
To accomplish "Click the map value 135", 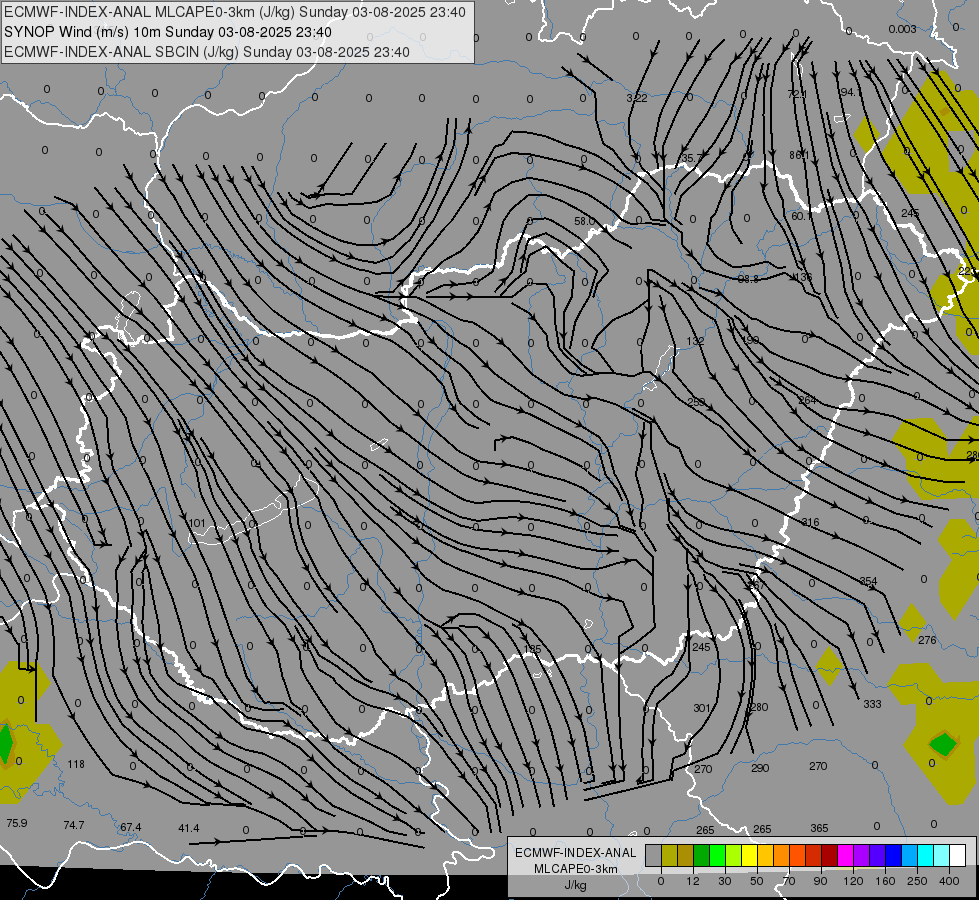I will click(x=532, y=650).
